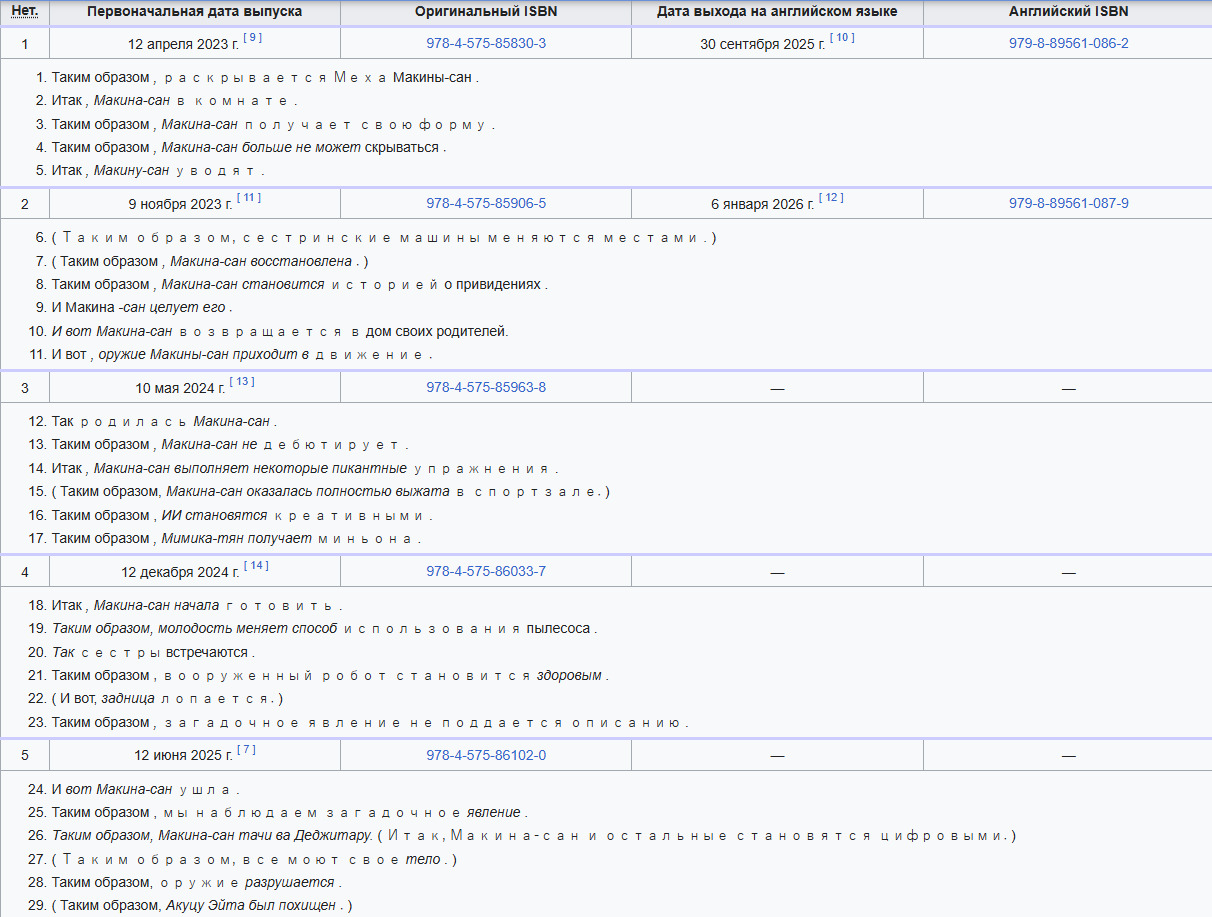Click ISBN link 978-4-575-85906-5

point(486,203)
